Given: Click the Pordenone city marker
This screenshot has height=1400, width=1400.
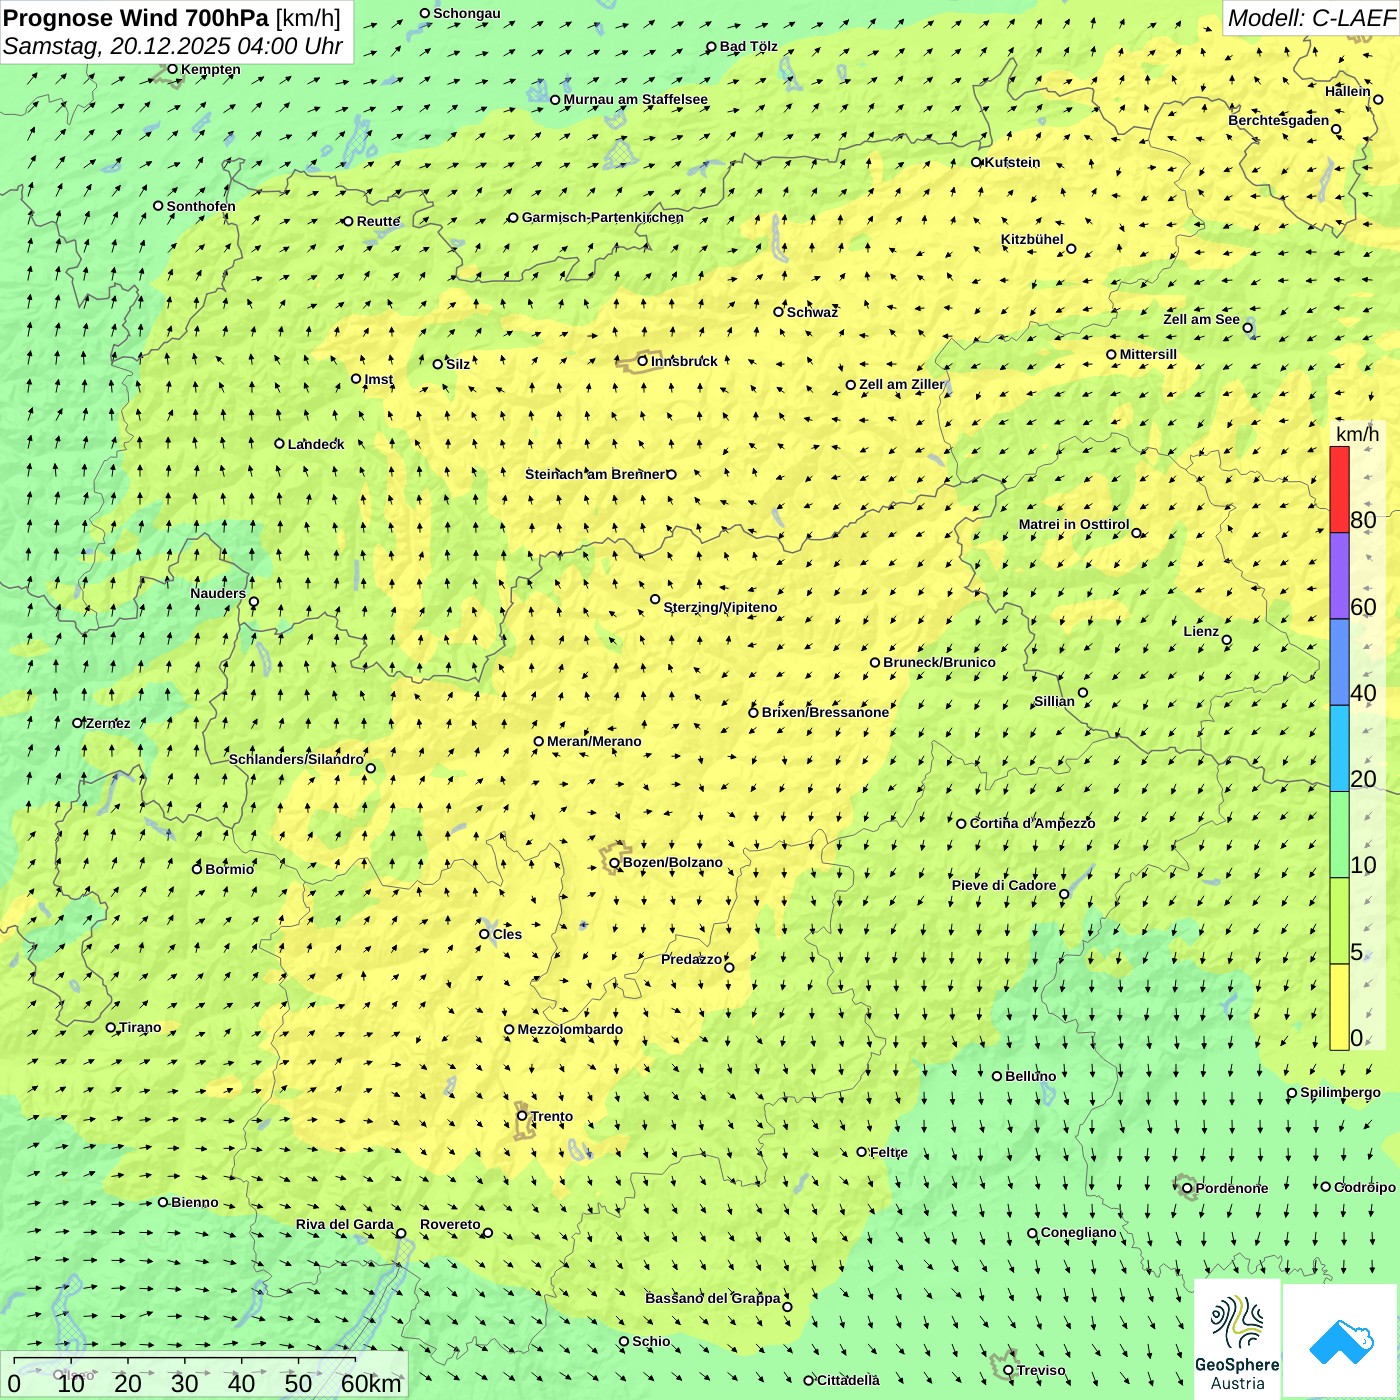Looking at the screenshot, I should point(1187,1188).
